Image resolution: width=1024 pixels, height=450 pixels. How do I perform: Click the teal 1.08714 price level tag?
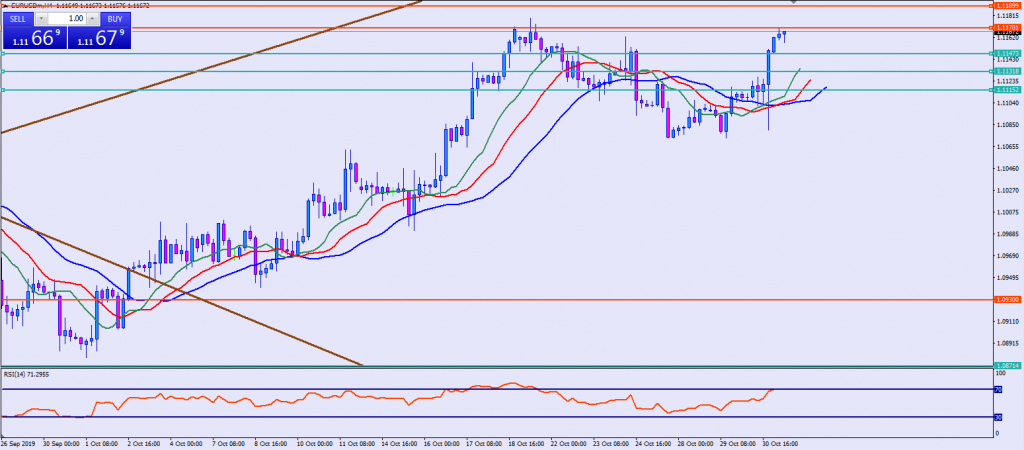(1007, 366)
